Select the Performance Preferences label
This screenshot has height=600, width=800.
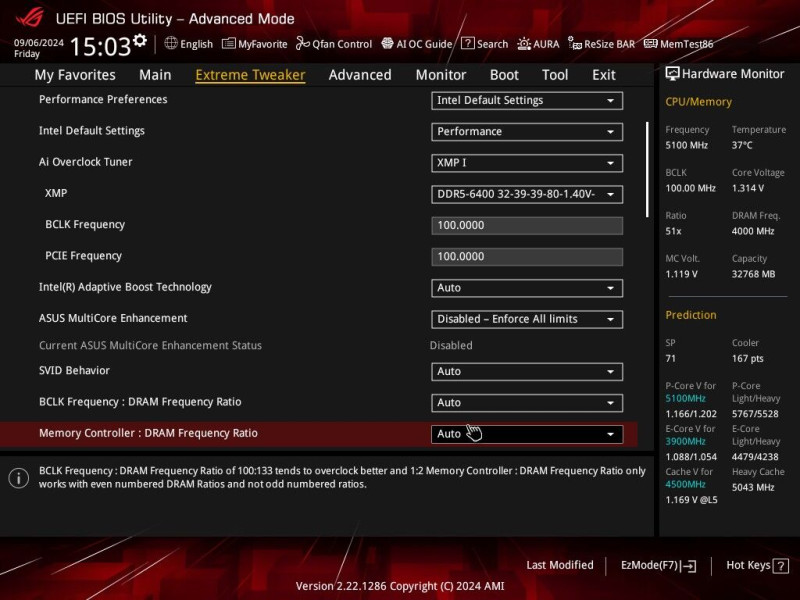tap(103, 99)
